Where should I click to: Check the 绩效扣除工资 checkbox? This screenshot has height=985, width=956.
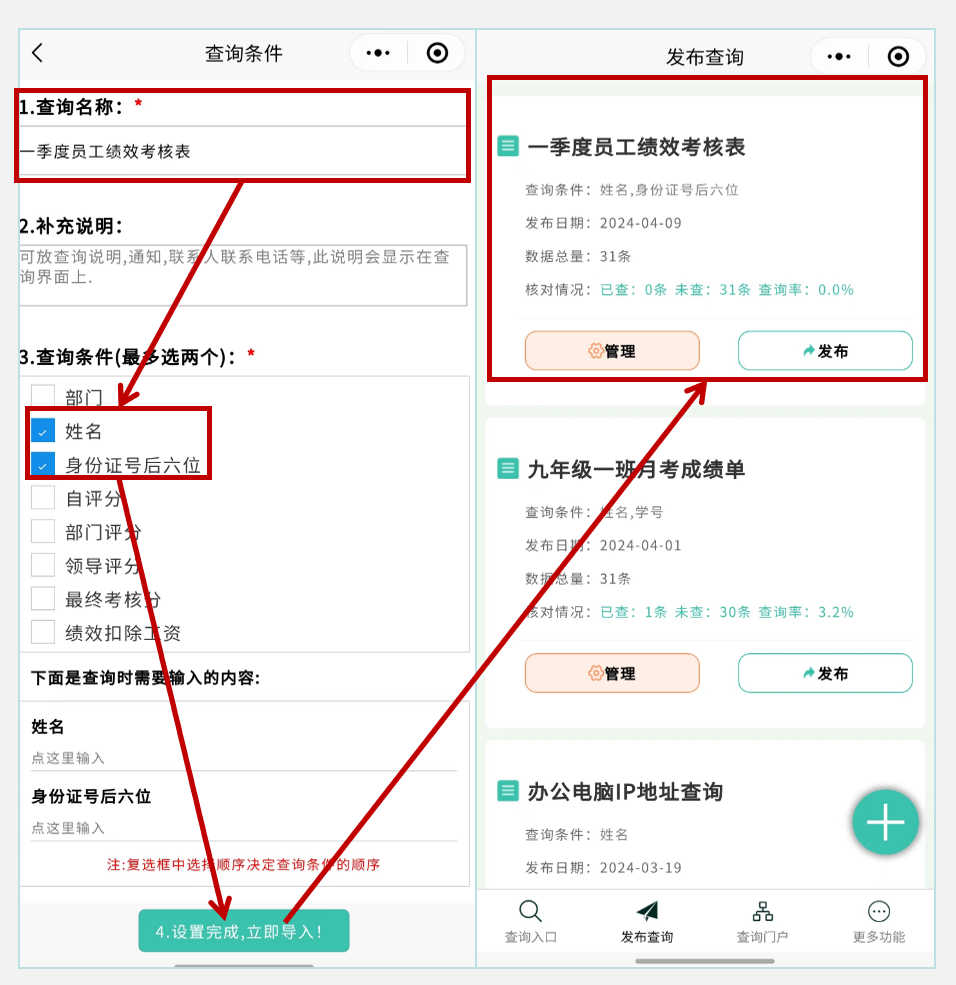coord(43,633)
